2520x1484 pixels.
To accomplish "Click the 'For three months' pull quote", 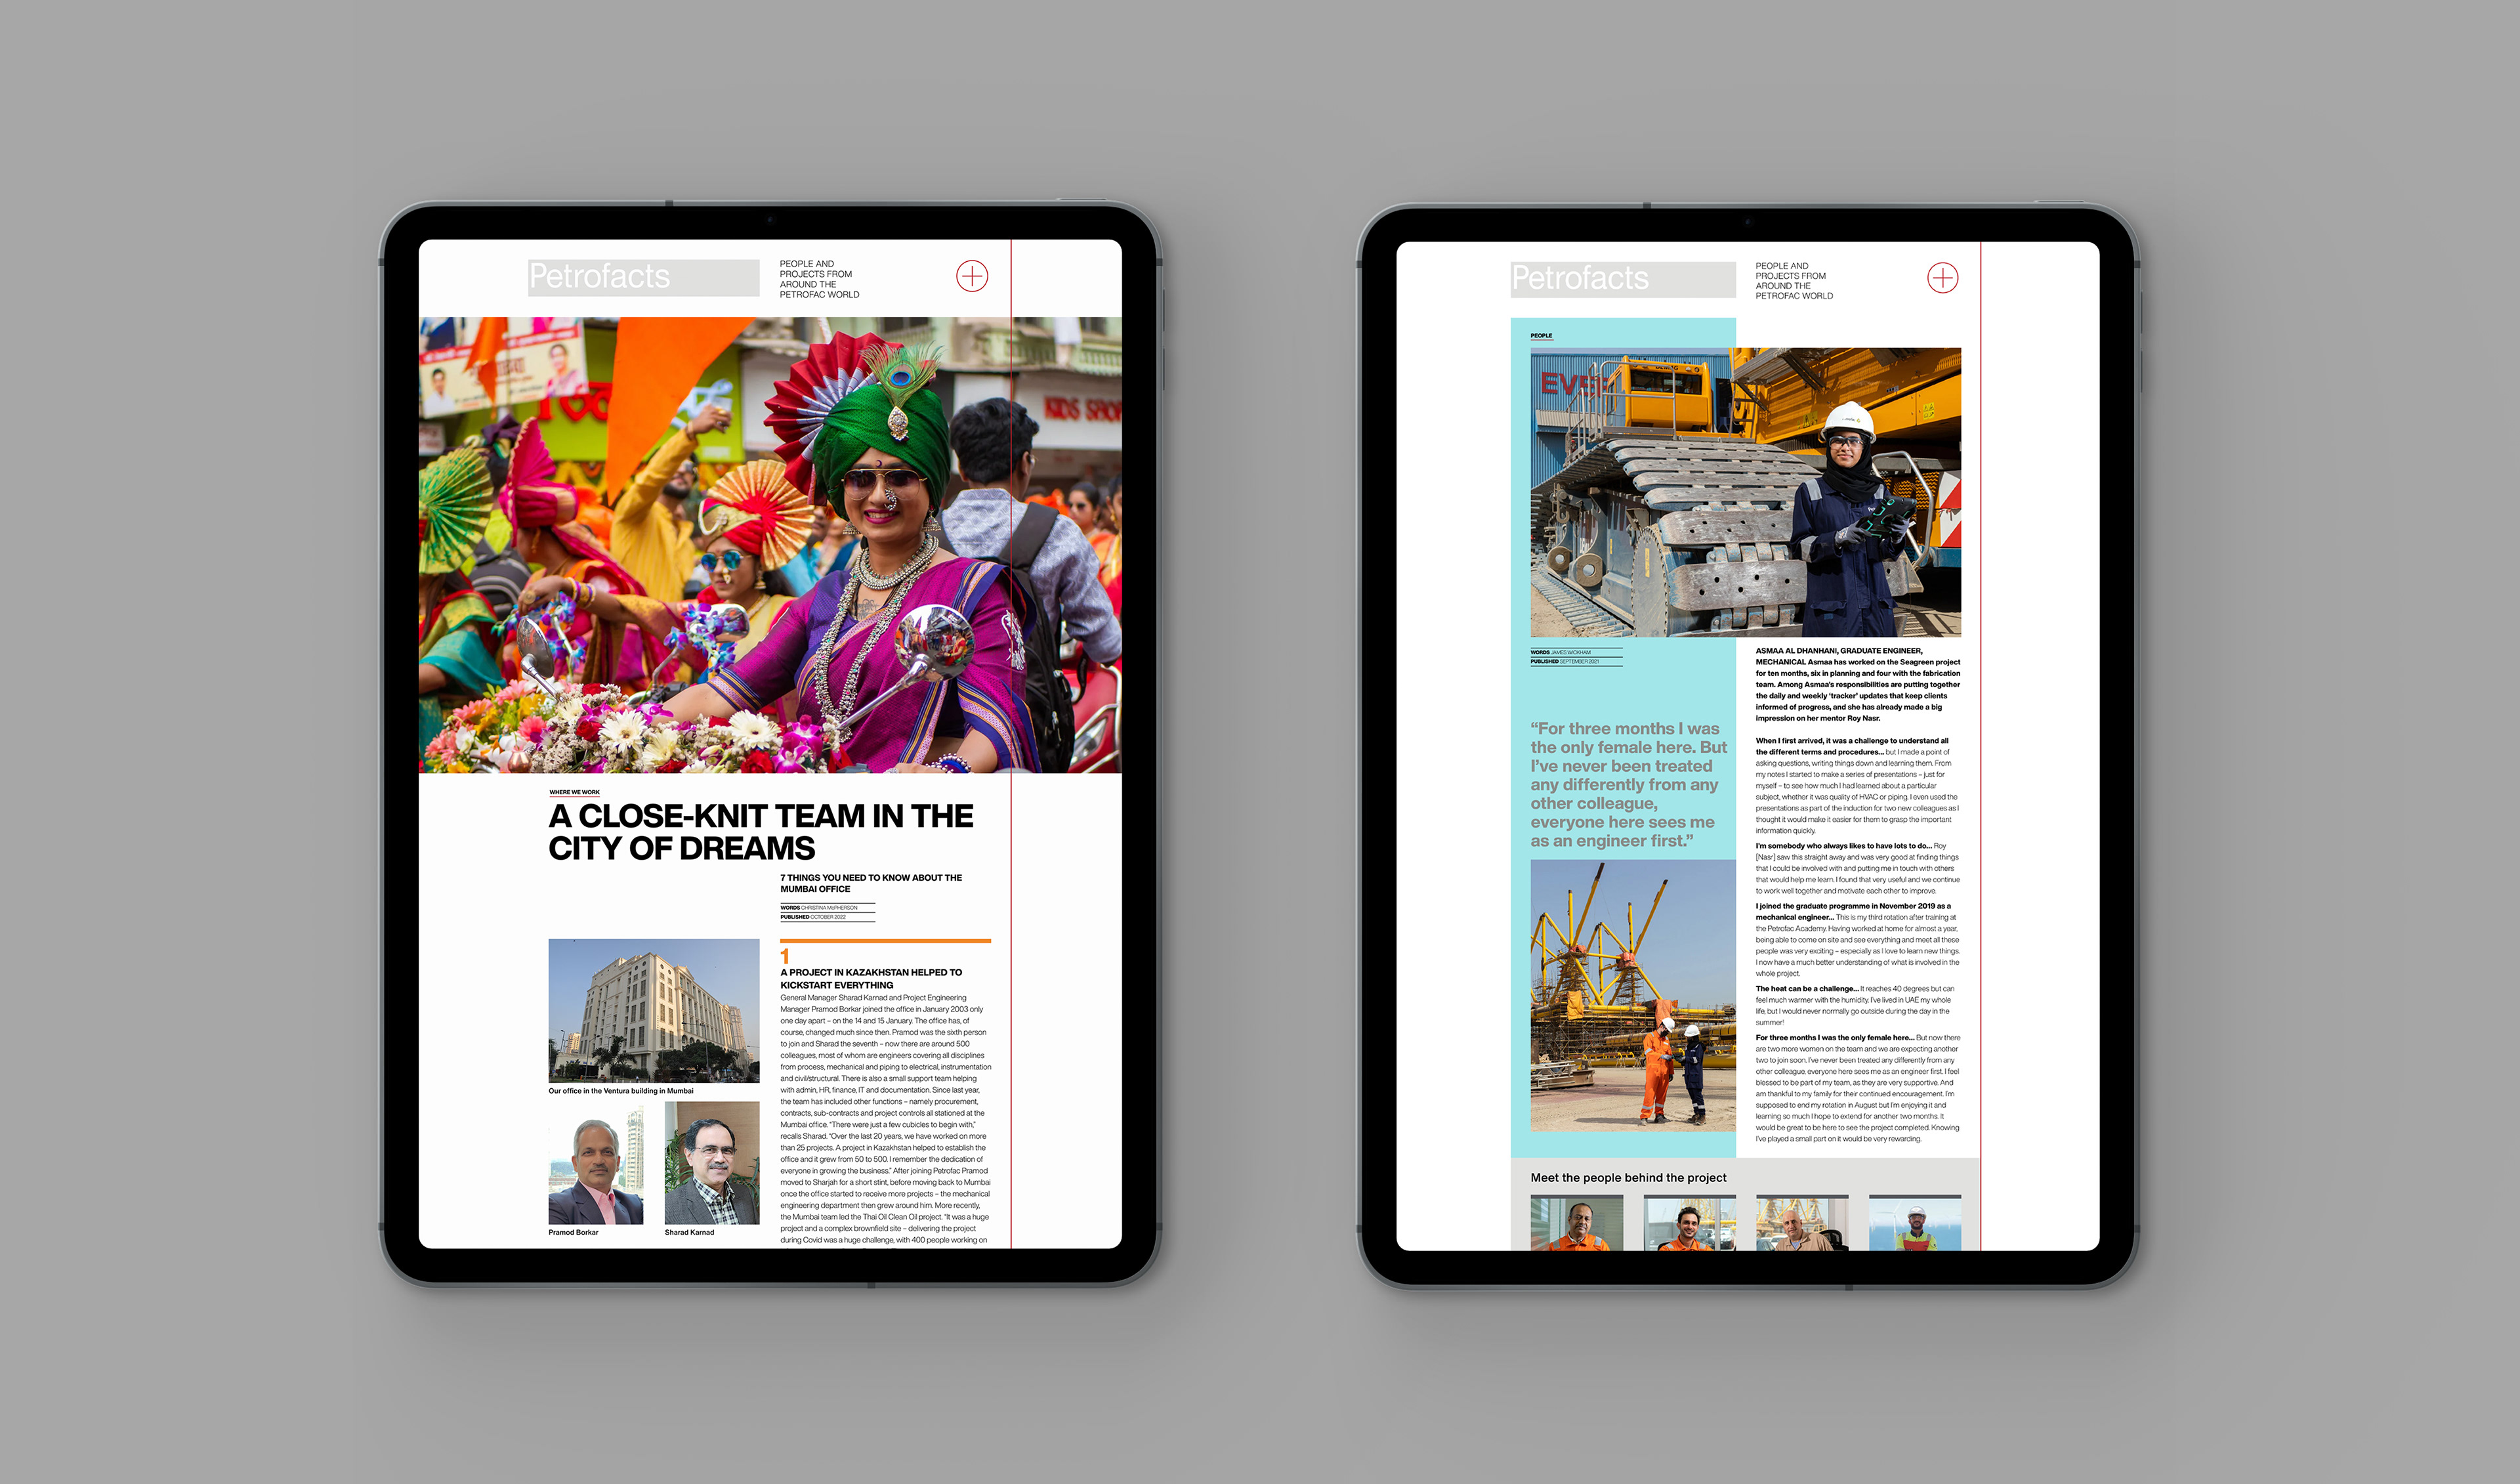I will (1627, 785).
